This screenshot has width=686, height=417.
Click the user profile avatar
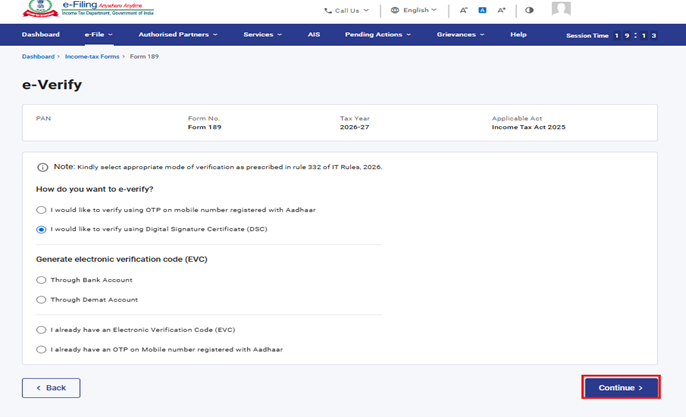561,10
